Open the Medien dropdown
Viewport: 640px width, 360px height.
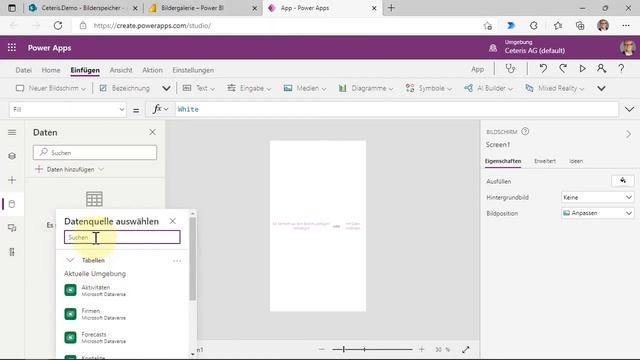pos(305,88)
